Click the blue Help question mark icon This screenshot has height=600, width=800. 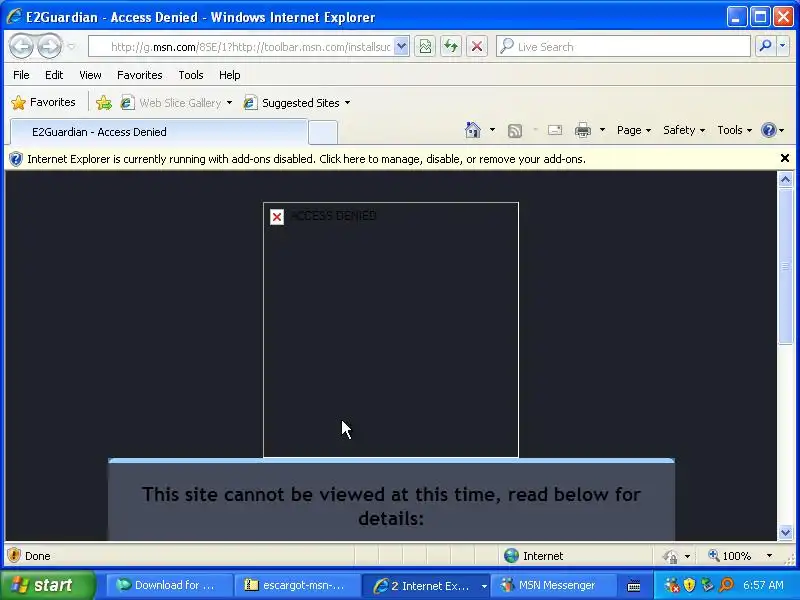[768, 130]
